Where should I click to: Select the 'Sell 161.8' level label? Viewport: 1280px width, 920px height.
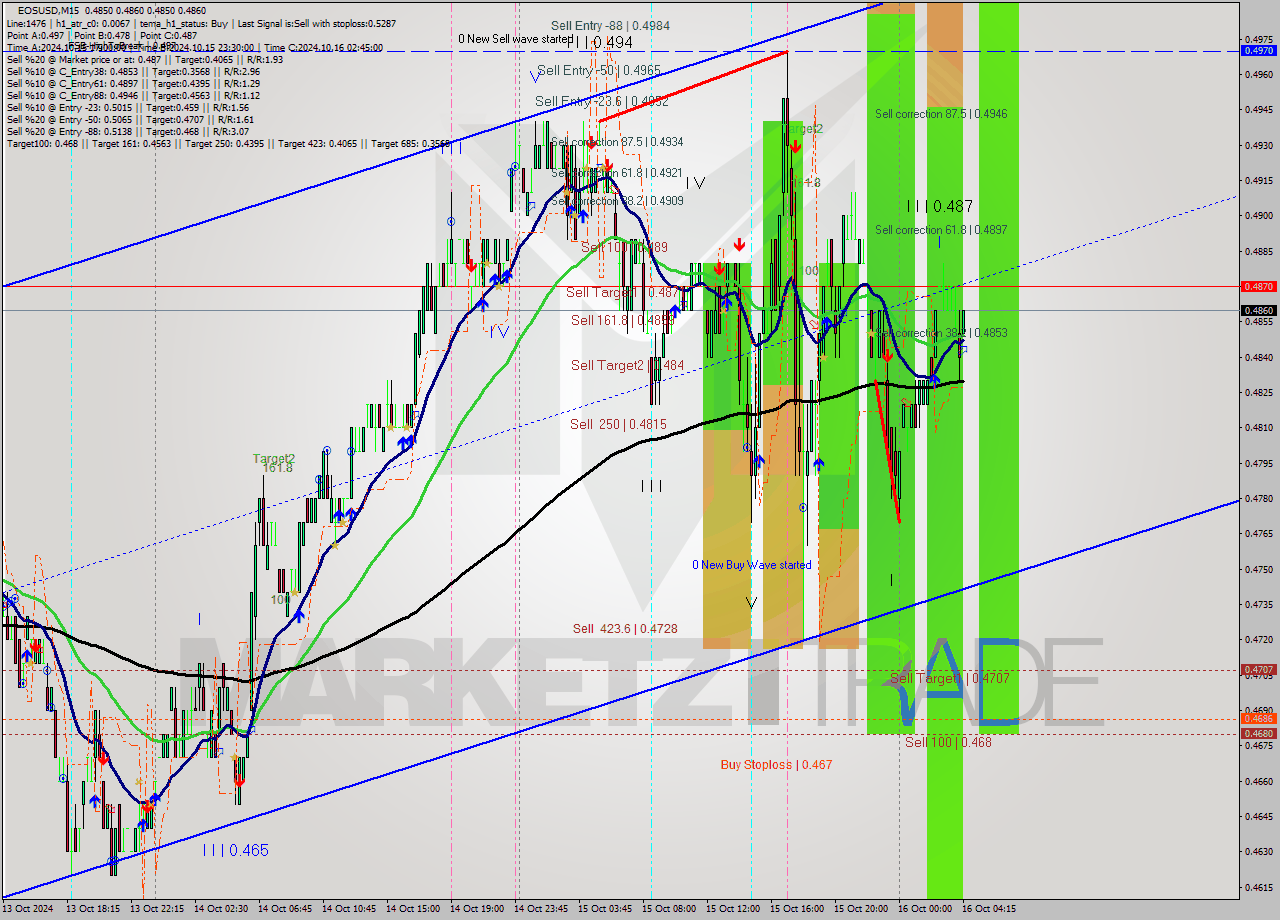(621, 320)
